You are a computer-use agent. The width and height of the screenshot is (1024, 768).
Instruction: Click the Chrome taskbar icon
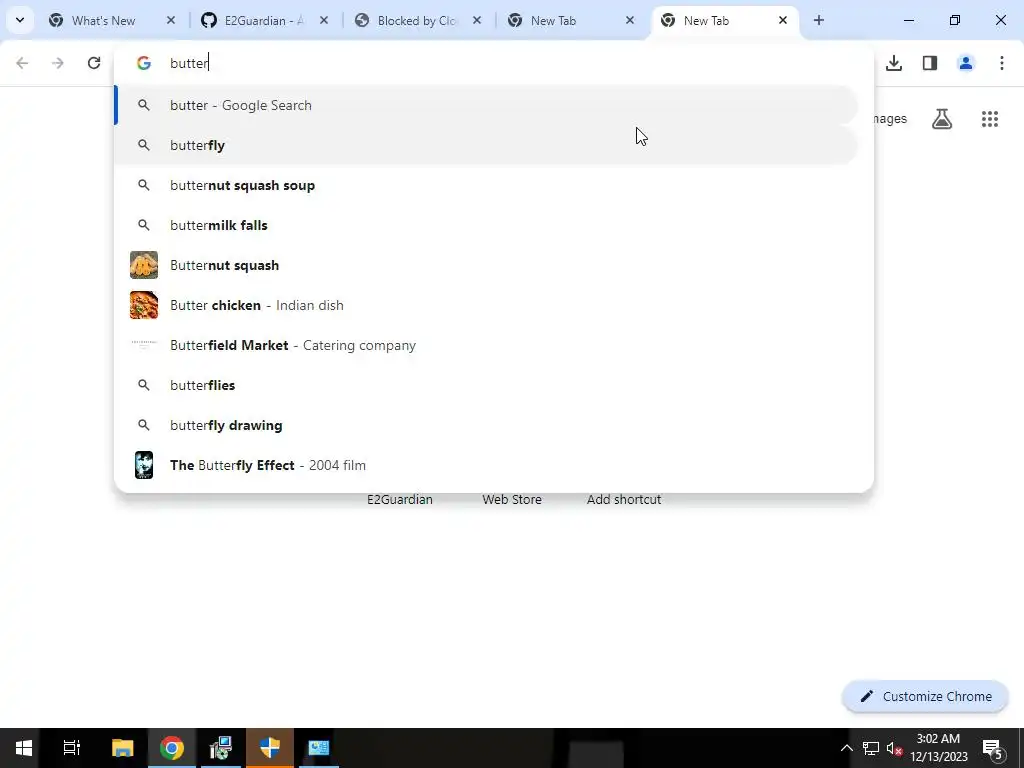pos(172,748)
